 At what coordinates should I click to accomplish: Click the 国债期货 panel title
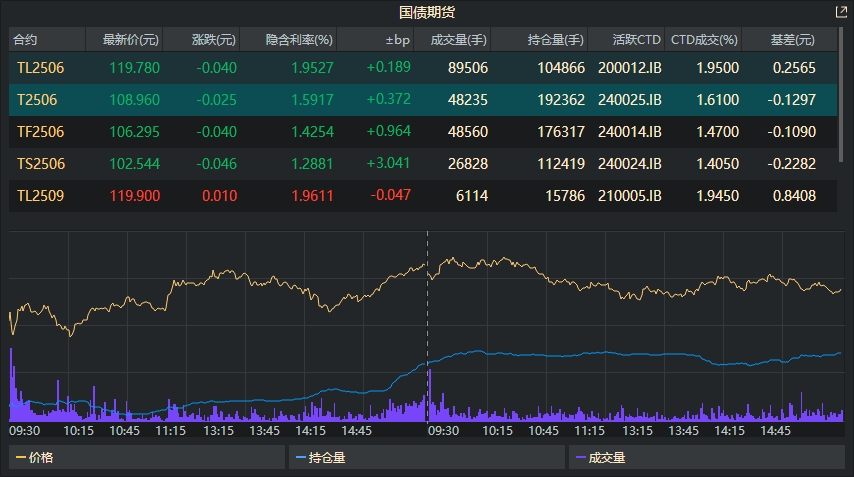[x=427, y=12]
